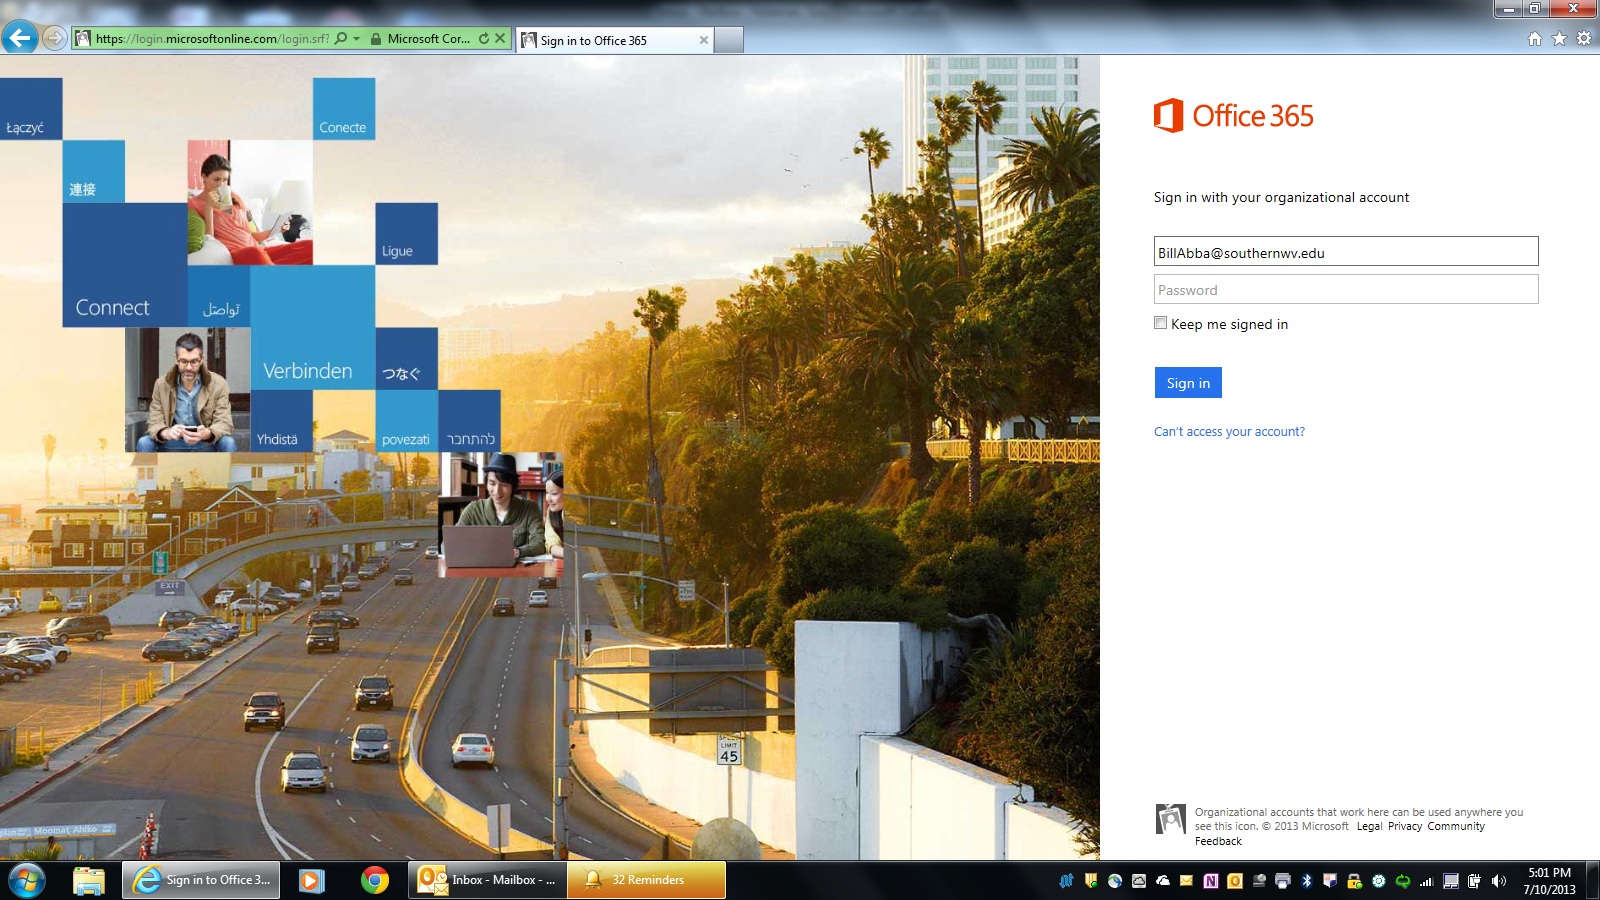Click the printer tray icon

tap(1283, 881)
